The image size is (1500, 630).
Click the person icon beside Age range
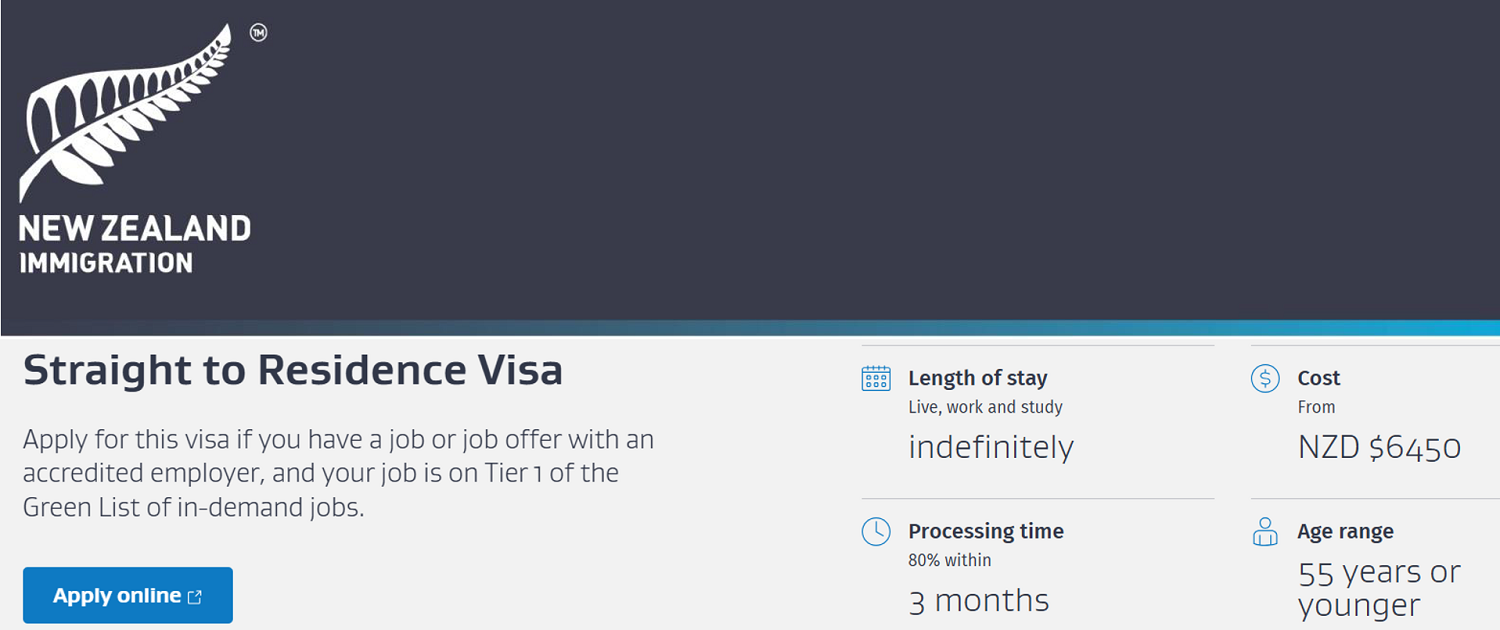click(x=1265, y=531)
